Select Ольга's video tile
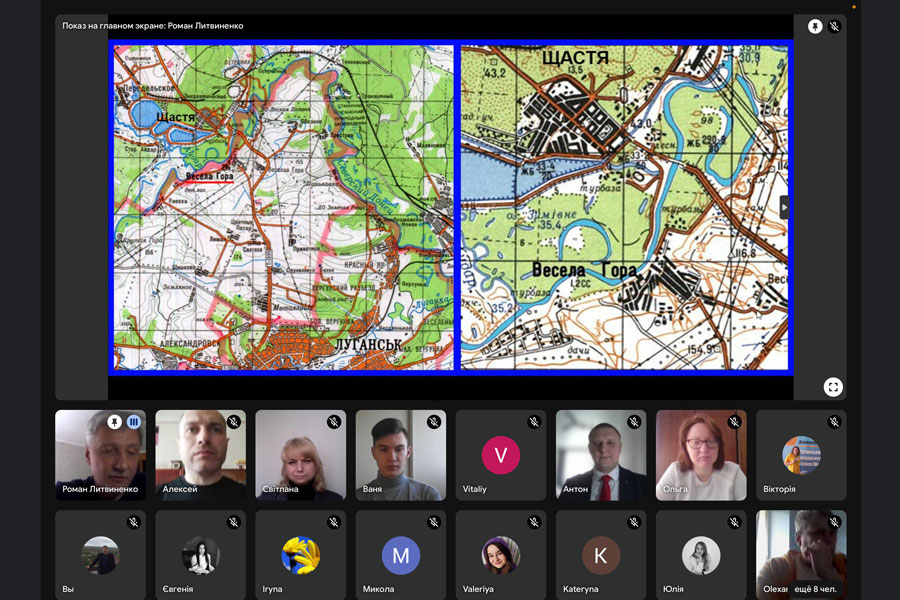900x600 pixels. pyautogui.click(x=701, y=455)
